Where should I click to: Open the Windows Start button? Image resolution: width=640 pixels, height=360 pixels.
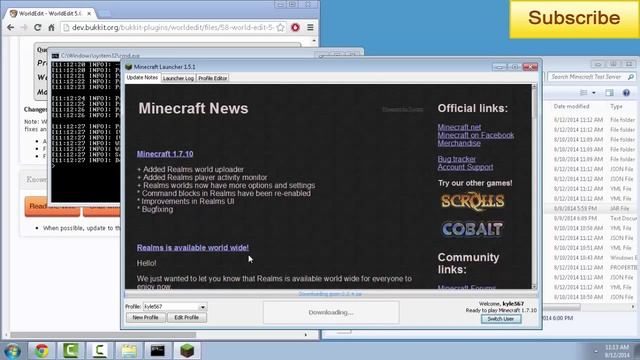click(x=13, y=351)
